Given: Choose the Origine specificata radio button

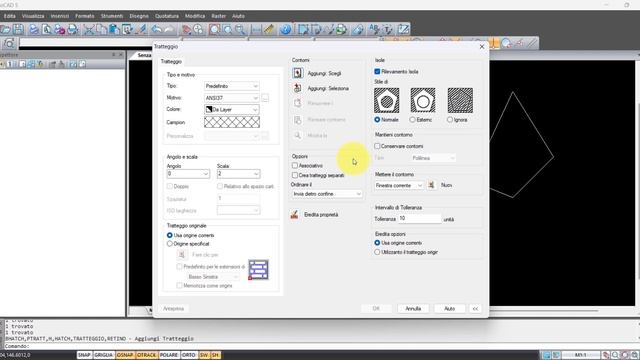Looking at the screenshot, I should coord(170,244).
